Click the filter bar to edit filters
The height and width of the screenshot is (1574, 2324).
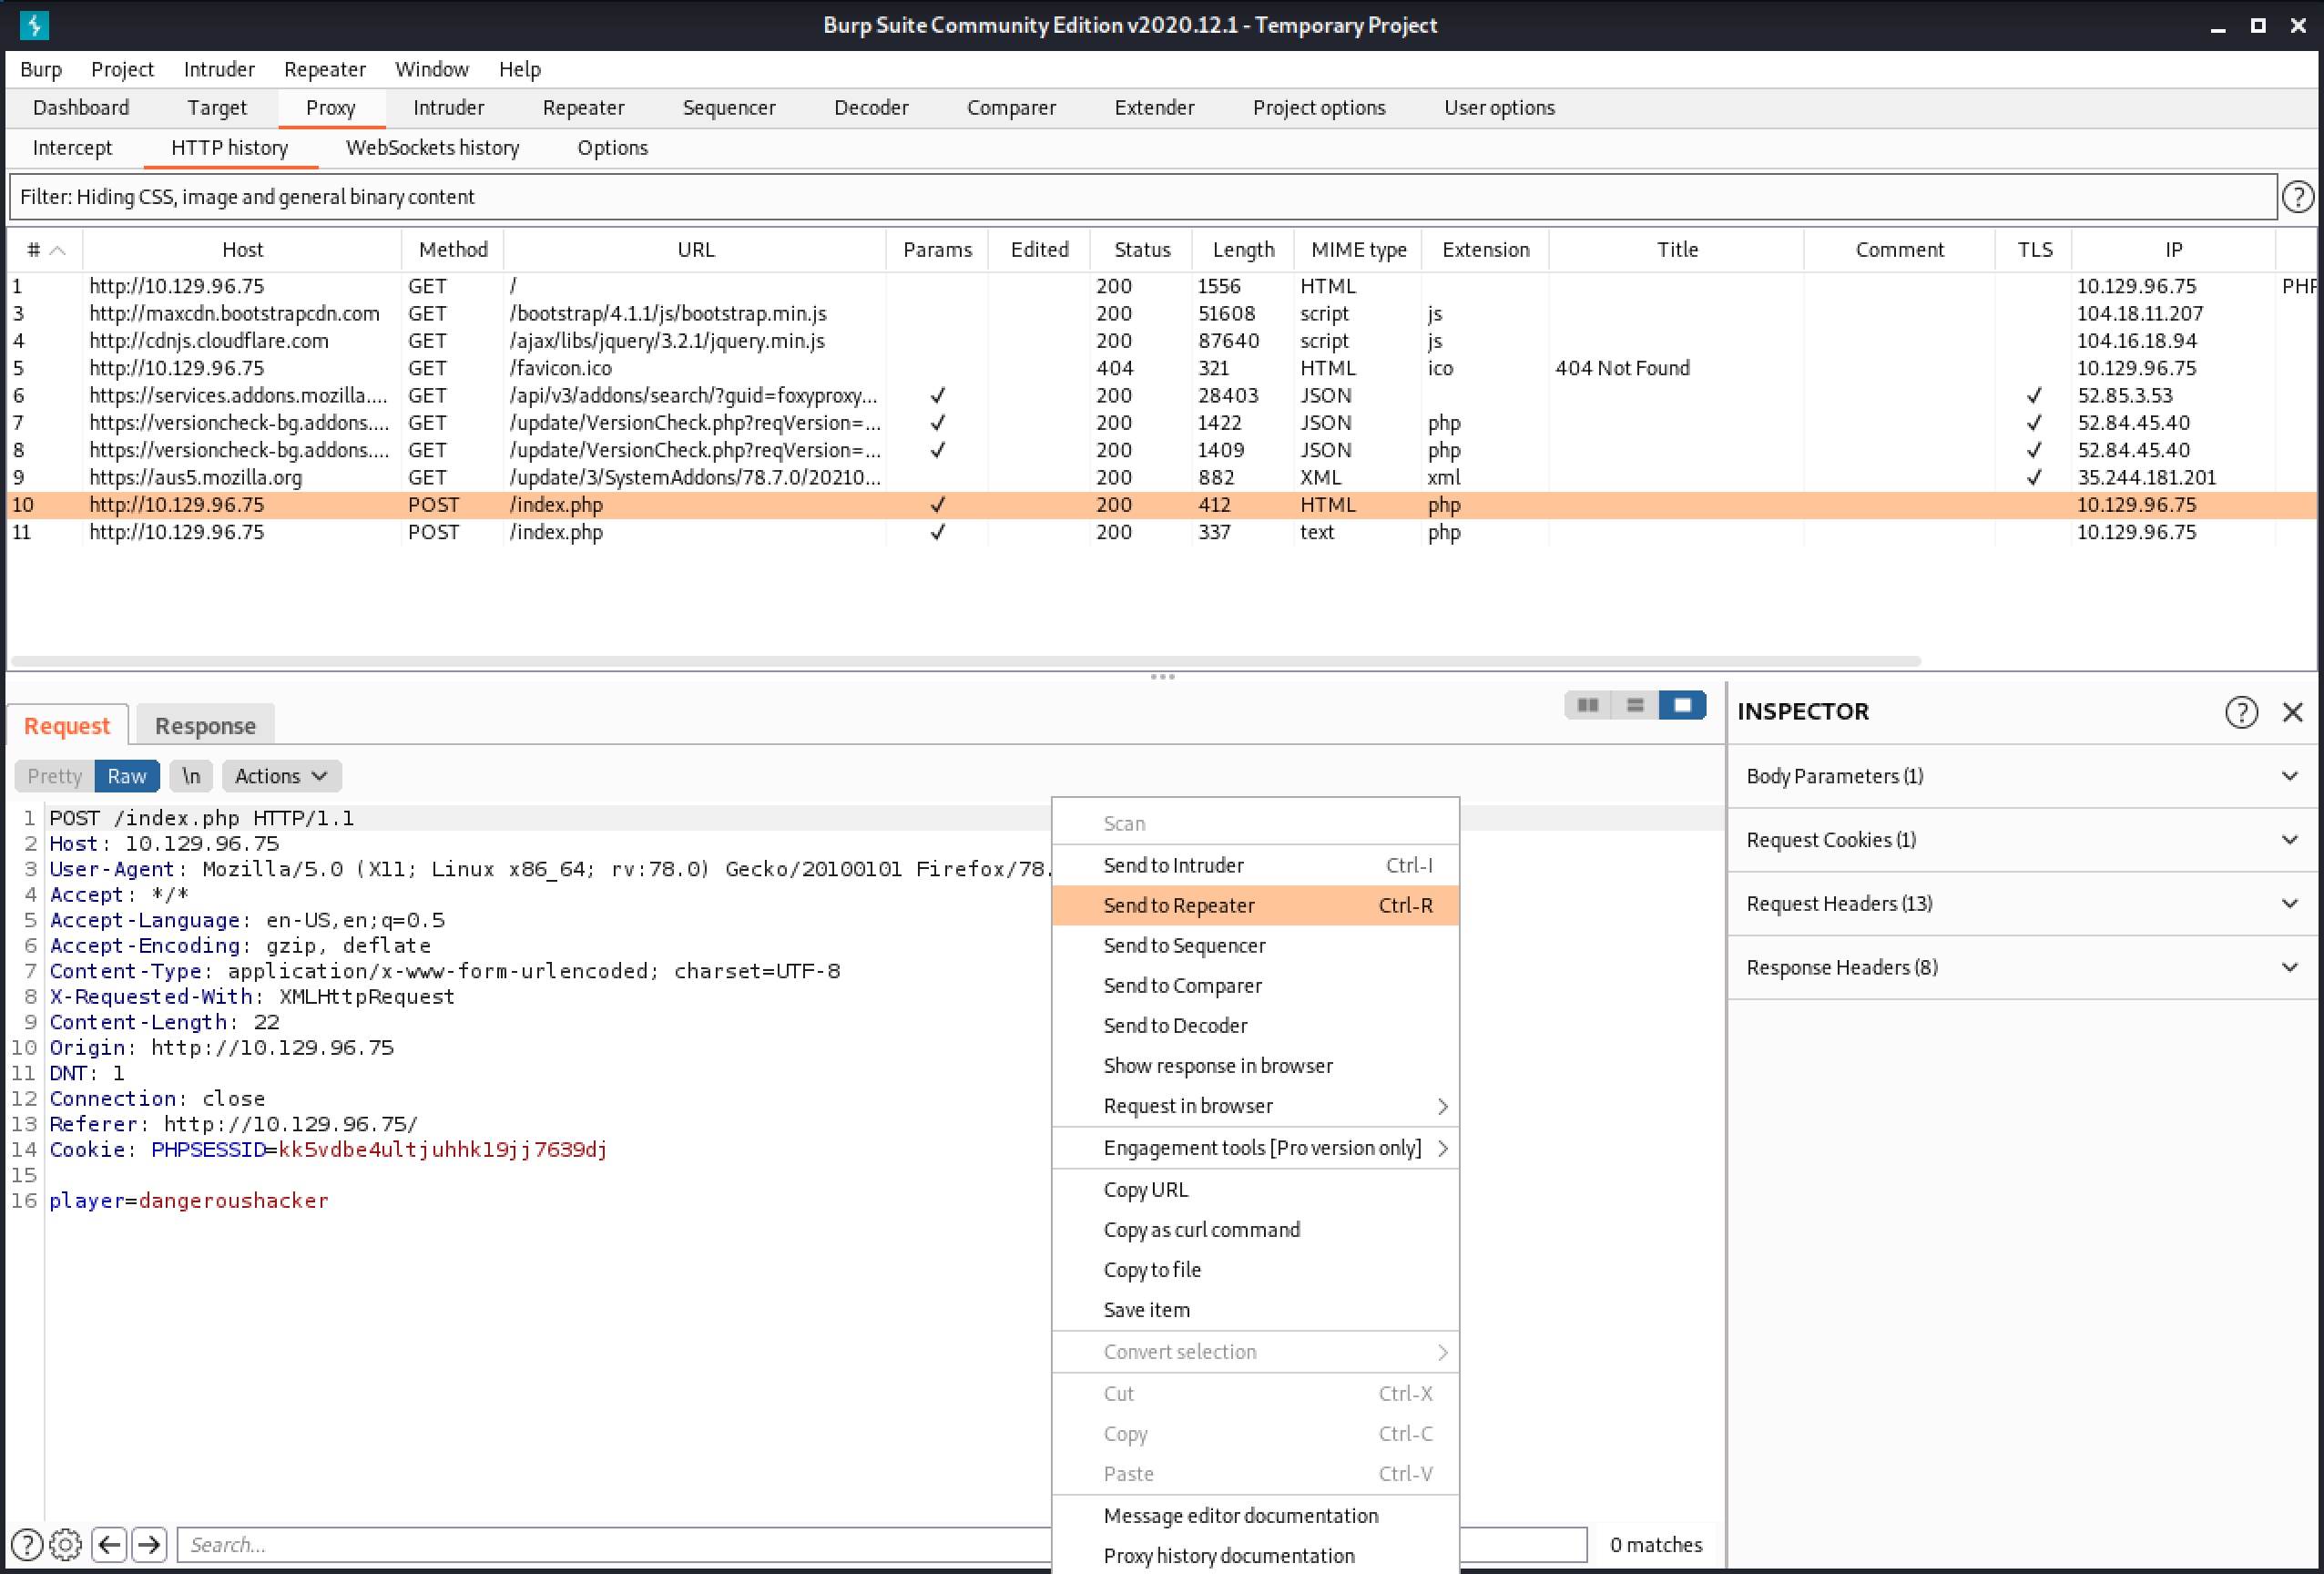coord(1143,197)
